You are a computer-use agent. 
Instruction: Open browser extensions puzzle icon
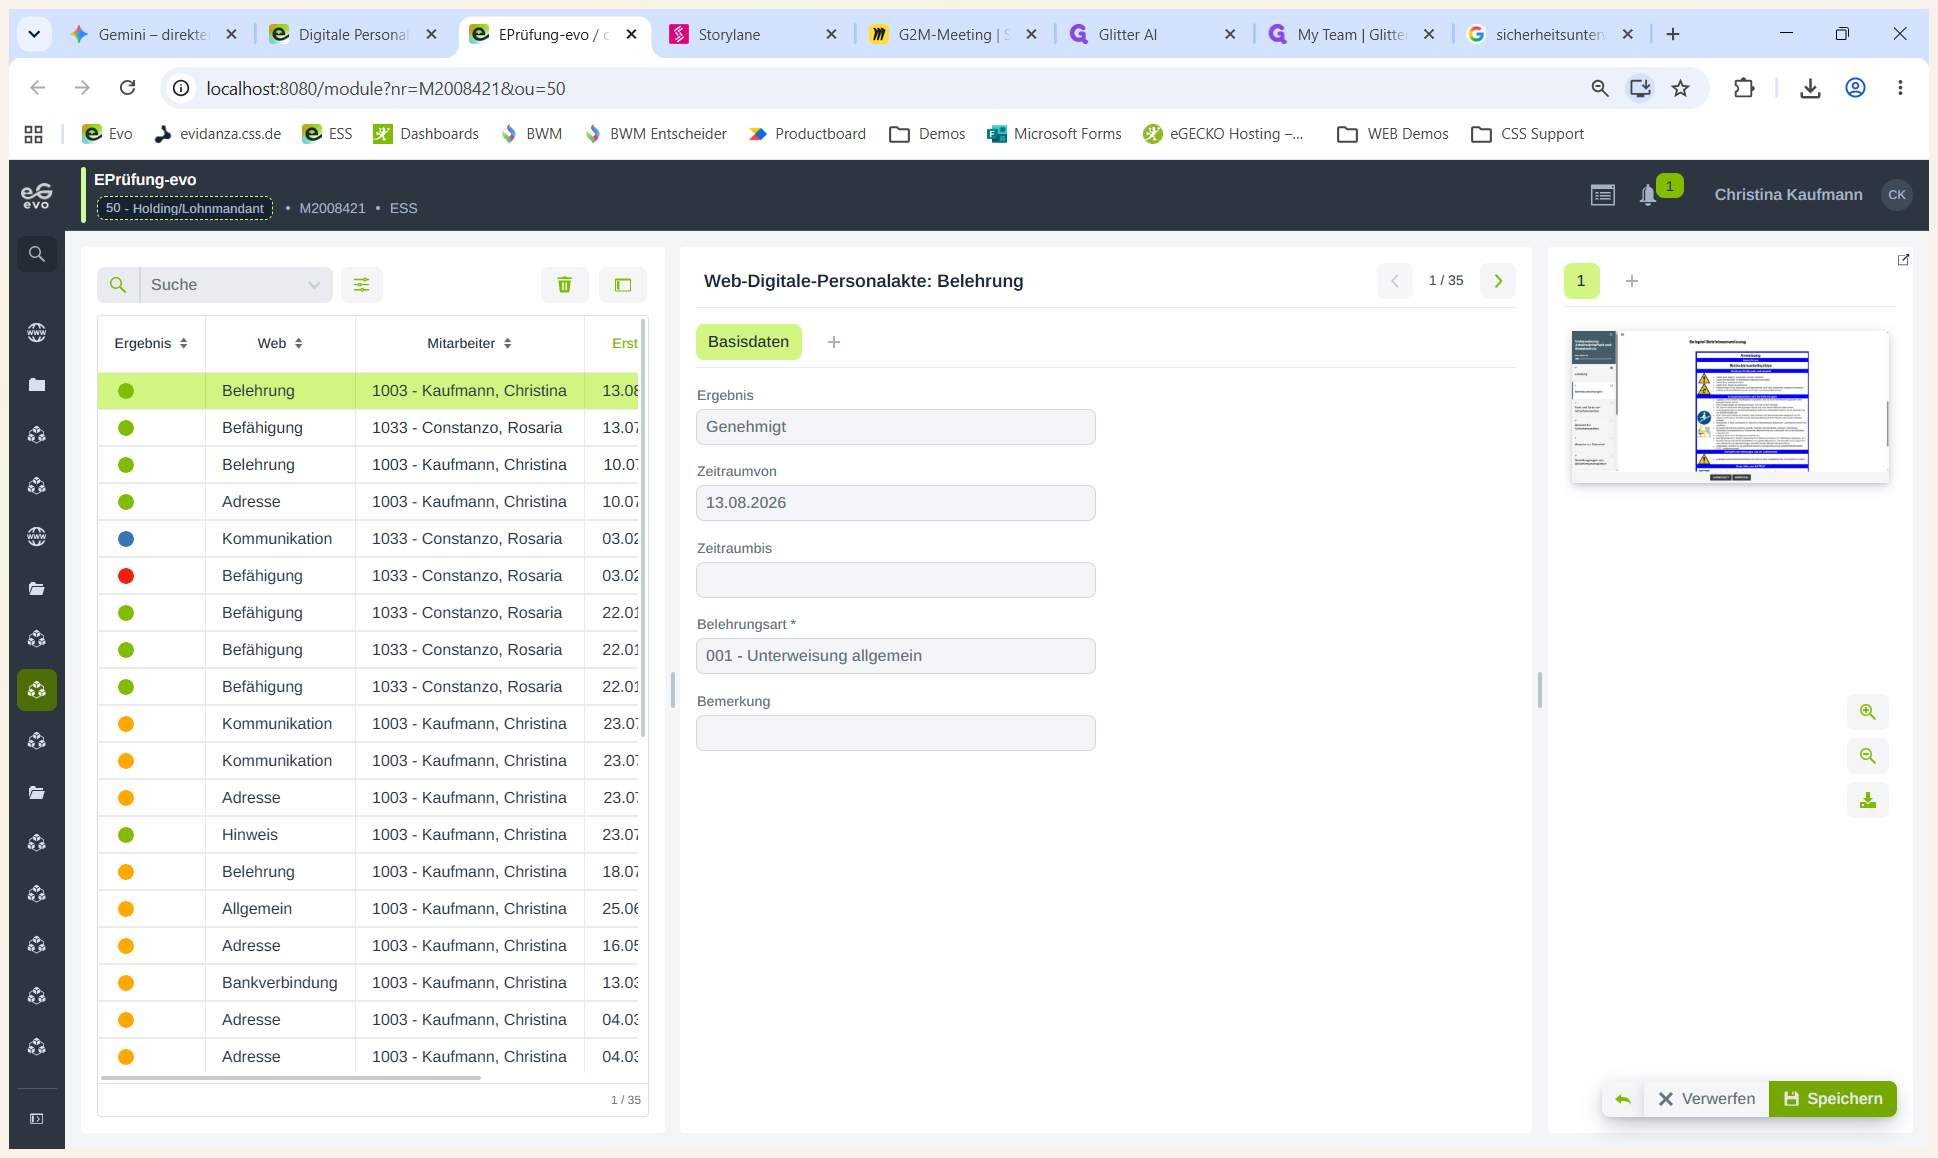point(1744,89)
